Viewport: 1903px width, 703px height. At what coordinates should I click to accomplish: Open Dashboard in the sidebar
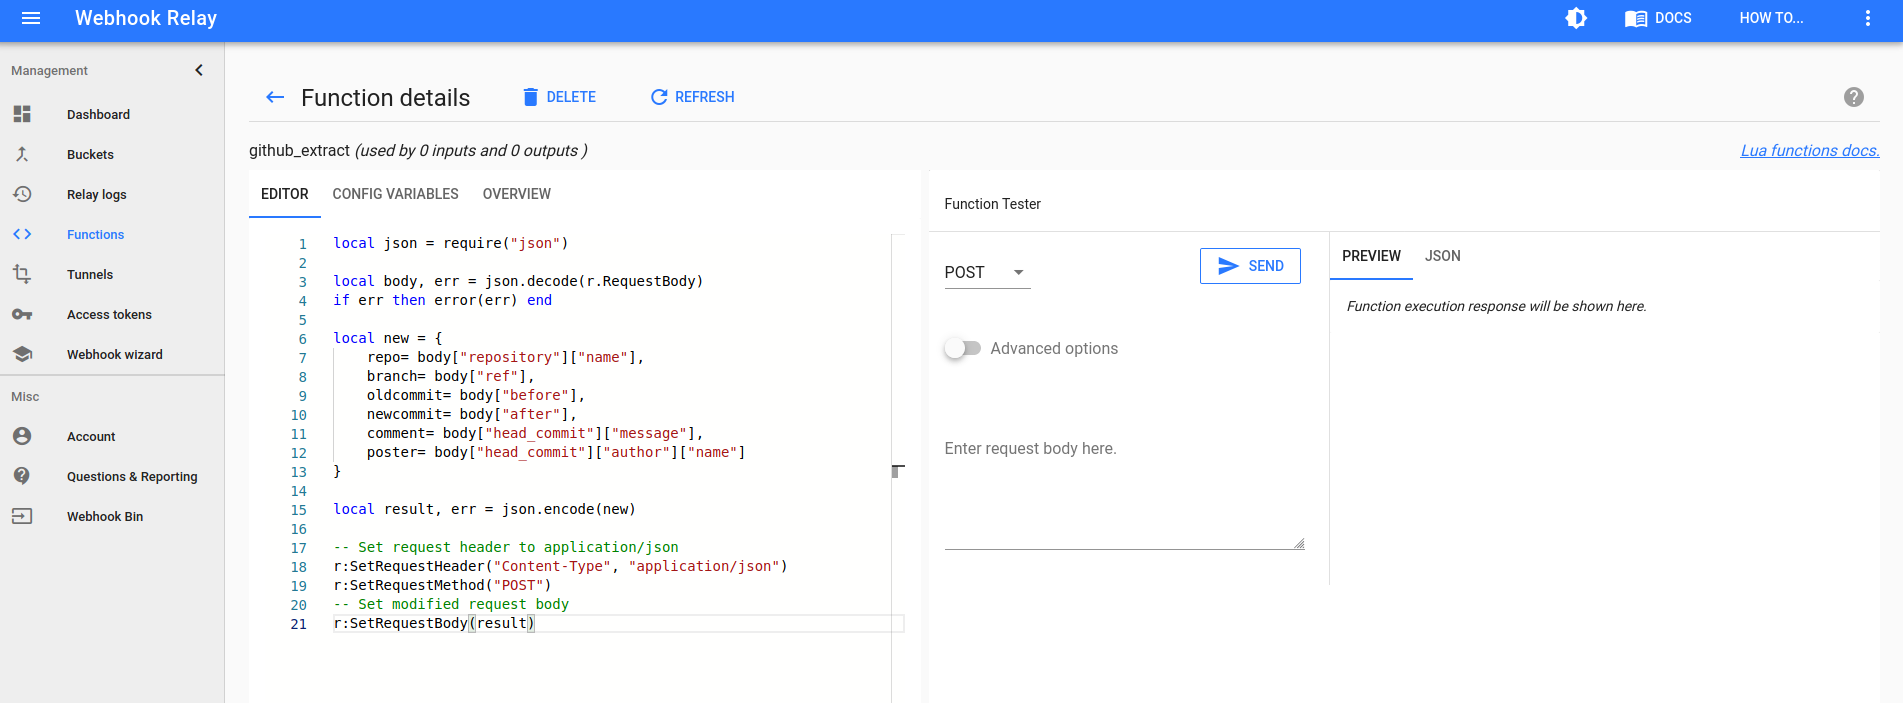(98, 114)
